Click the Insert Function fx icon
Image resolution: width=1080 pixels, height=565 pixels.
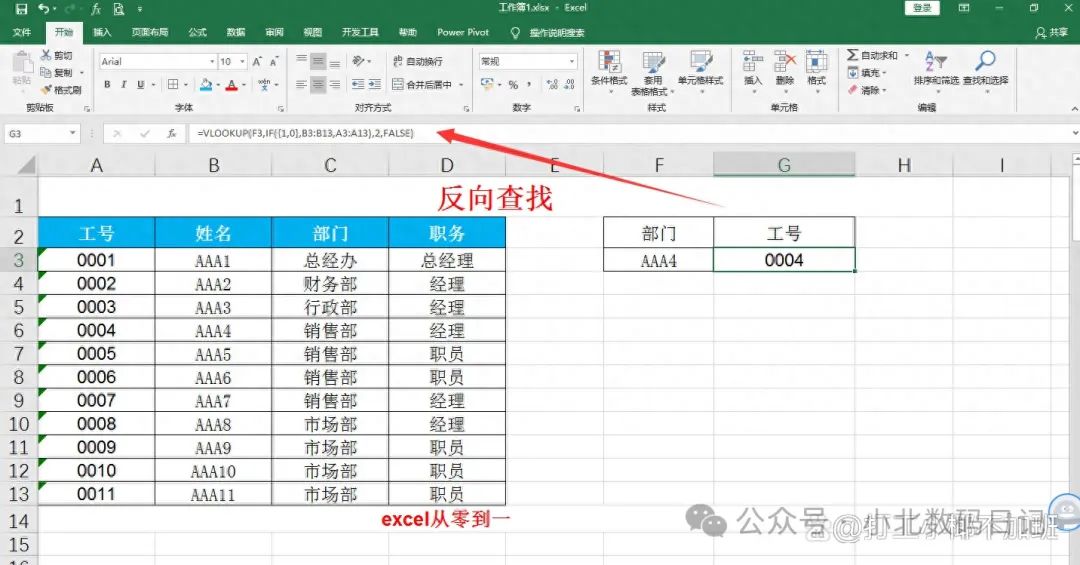click(172, 134)
